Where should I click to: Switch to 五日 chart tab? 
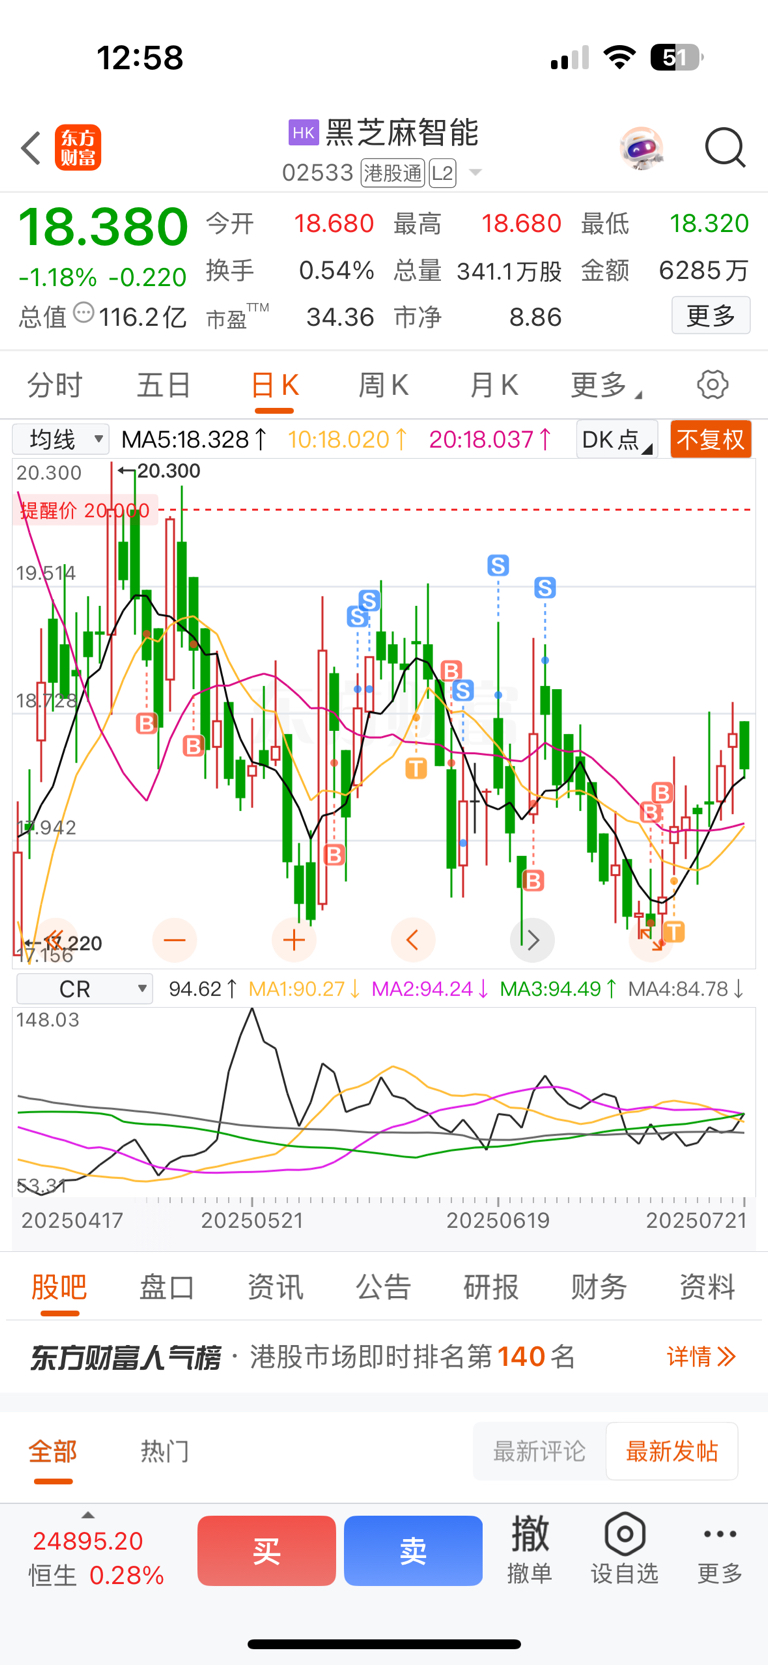164,385
